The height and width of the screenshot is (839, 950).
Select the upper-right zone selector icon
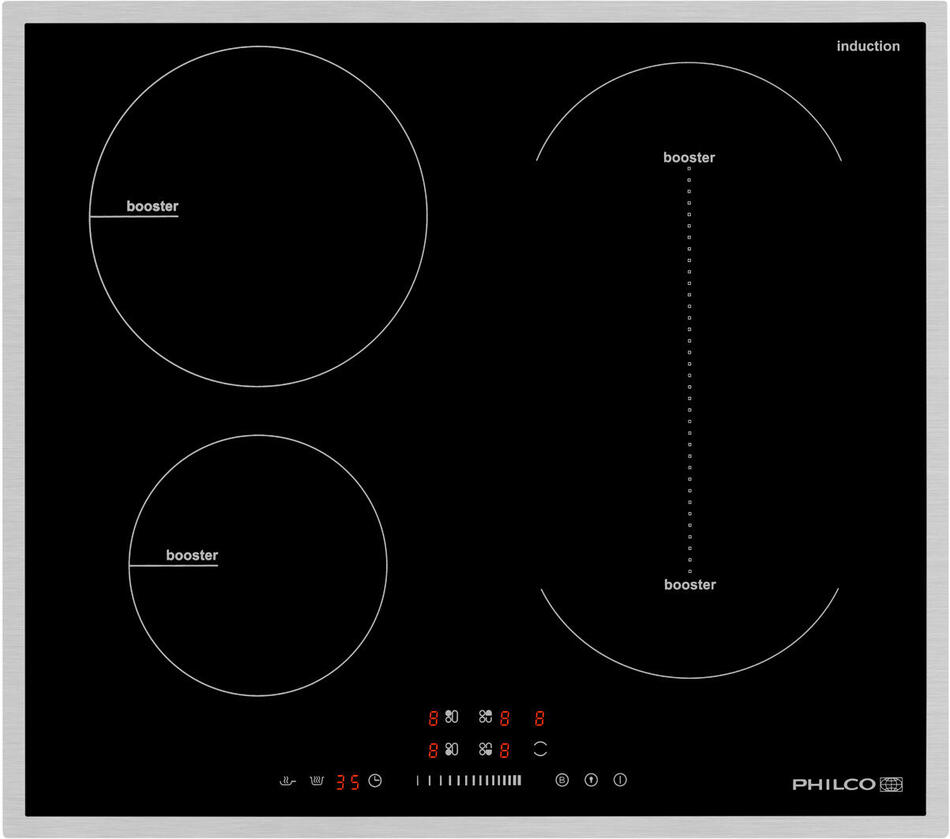(486, 717)
